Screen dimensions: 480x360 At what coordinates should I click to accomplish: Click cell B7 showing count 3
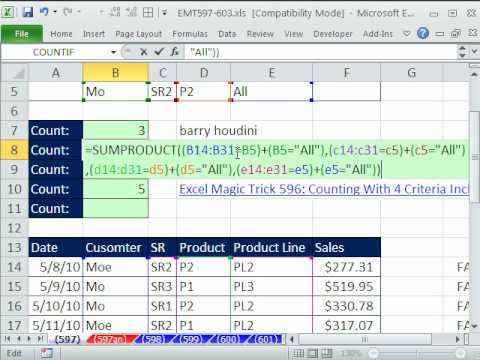click(x=115, y=130)
